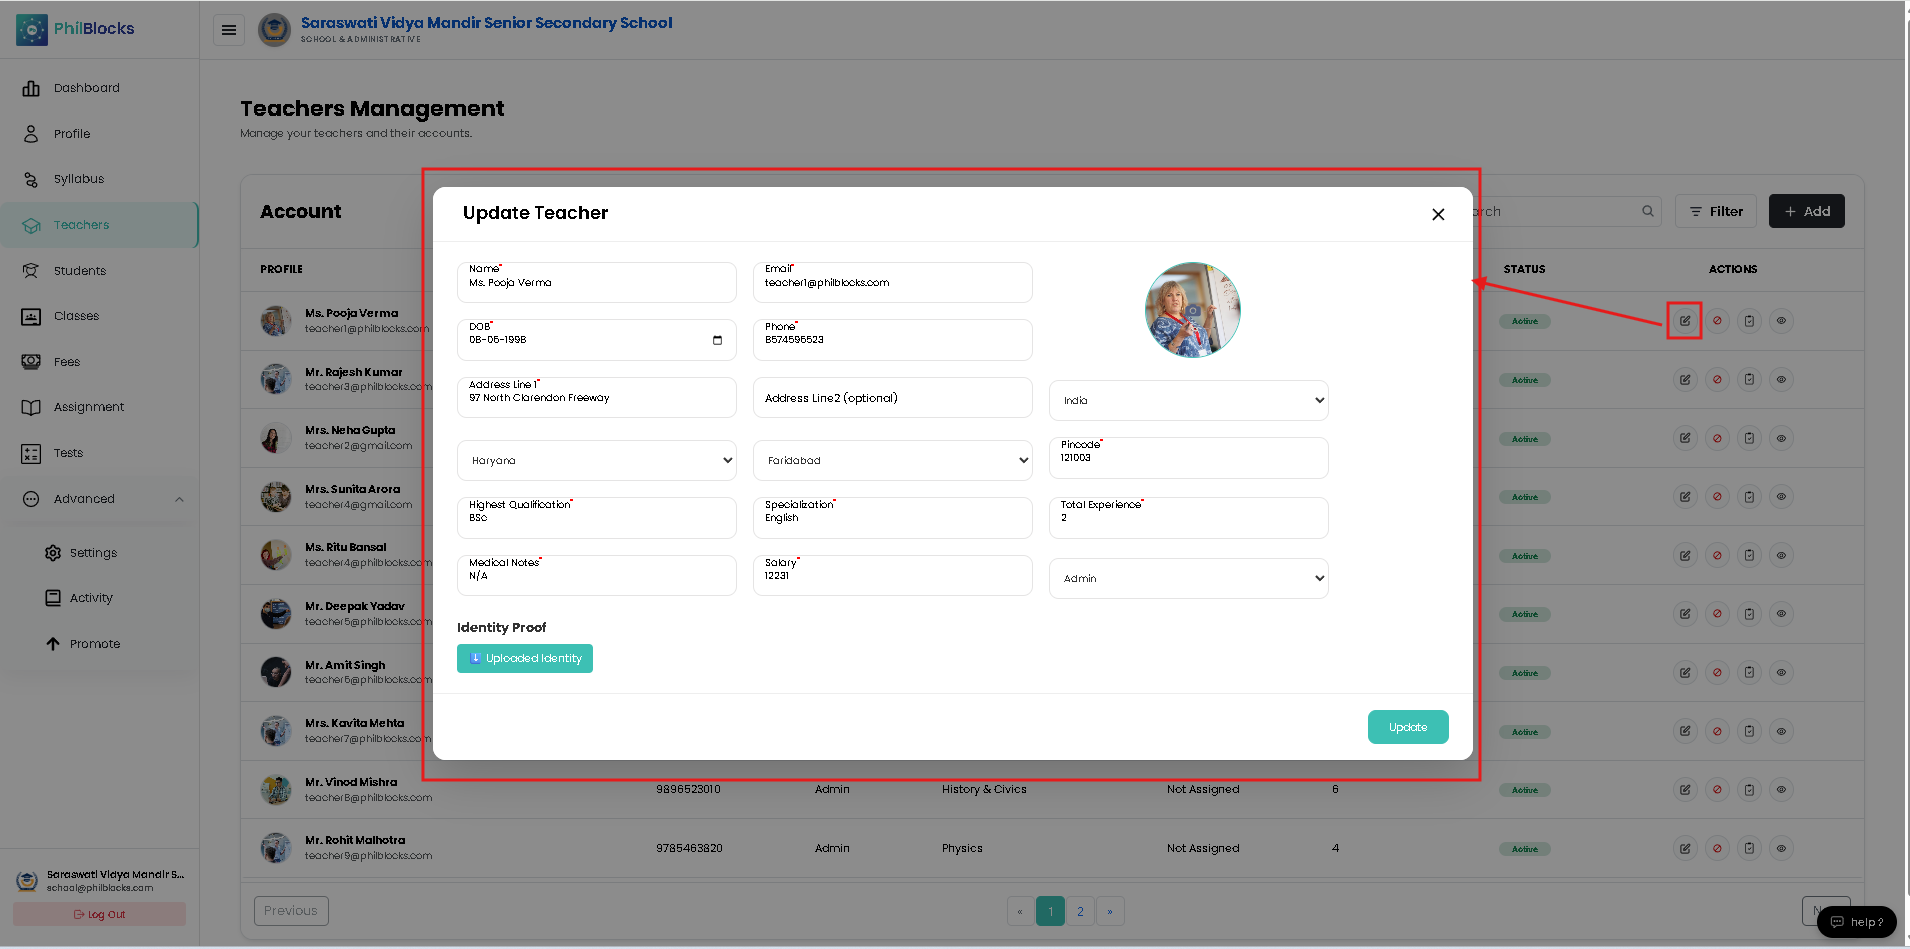
Task: Click the search magnifier icon
Action: [x=1647, y=211]
